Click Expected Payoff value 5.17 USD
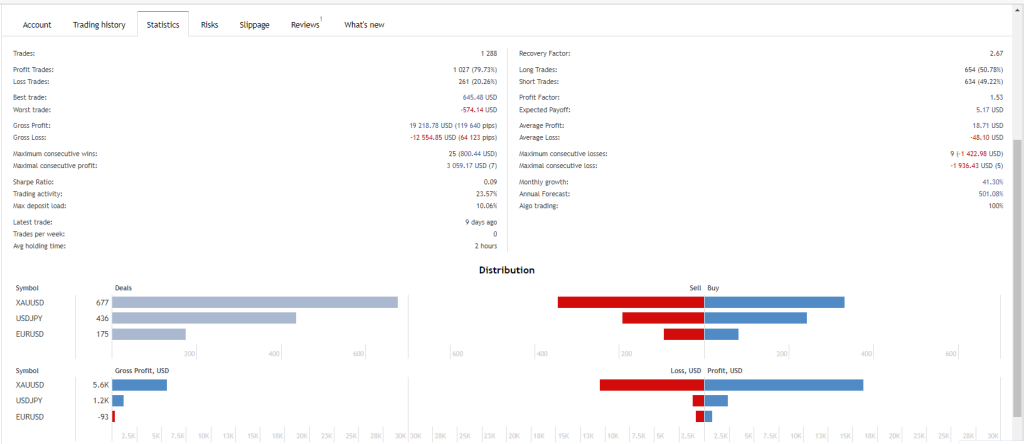 pos(990,110)
